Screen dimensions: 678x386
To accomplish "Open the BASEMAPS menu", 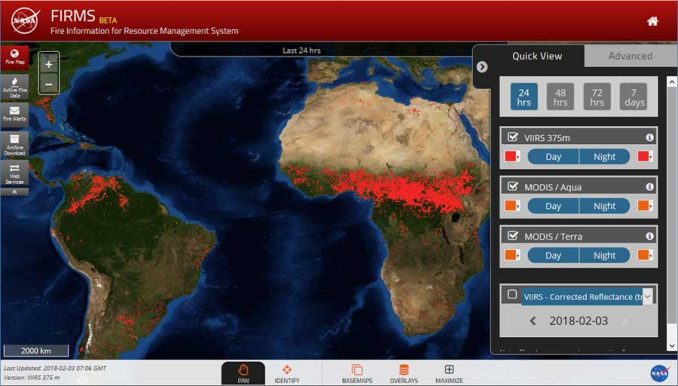I will [x=357, y=373].
